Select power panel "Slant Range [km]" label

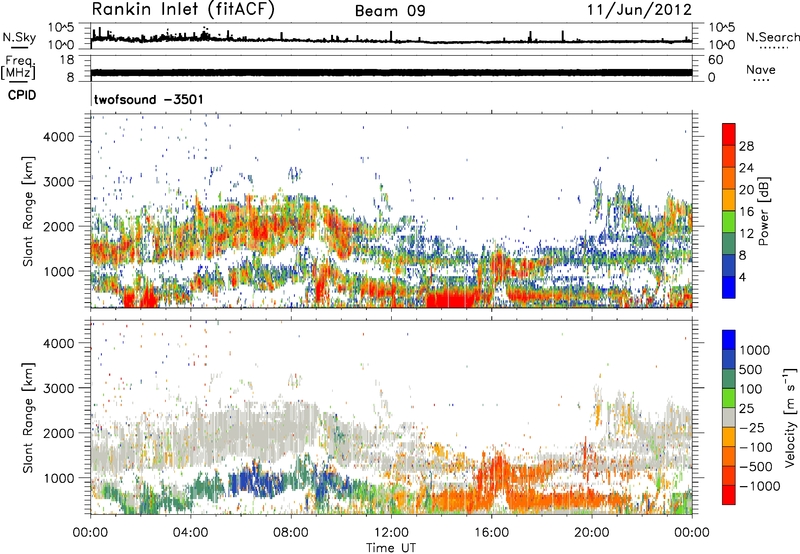28,211
